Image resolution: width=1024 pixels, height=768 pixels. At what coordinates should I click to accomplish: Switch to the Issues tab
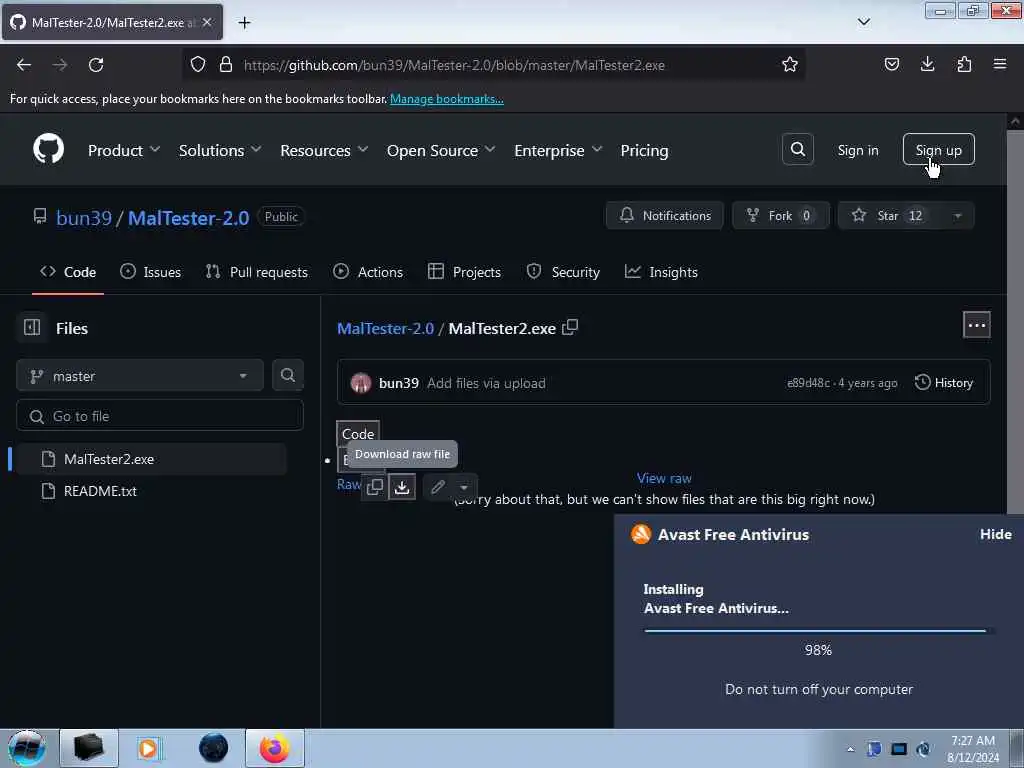(150, 272)
